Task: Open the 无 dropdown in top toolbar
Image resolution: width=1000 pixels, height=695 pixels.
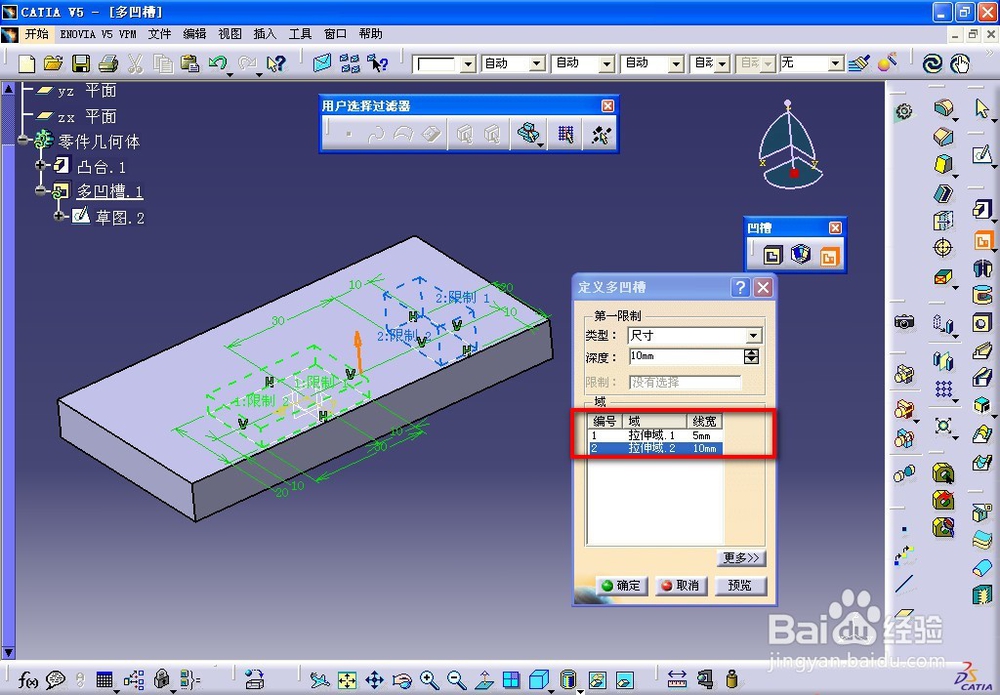Action: pyautogui.click(x=835, y=63)
